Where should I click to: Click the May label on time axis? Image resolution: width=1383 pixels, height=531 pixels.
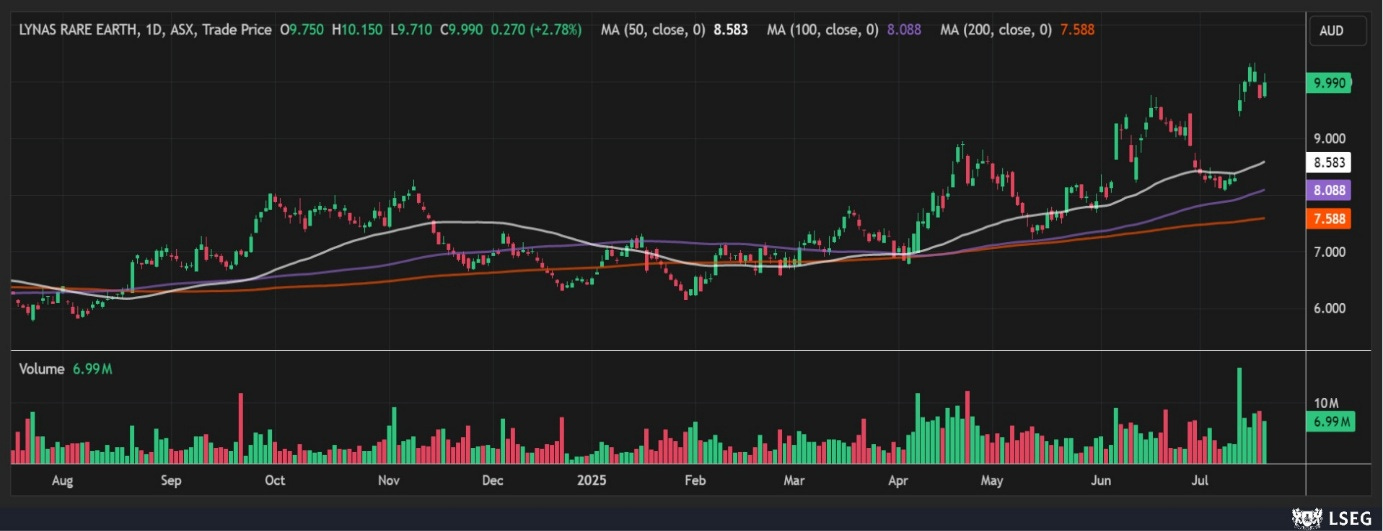(992, 481)
